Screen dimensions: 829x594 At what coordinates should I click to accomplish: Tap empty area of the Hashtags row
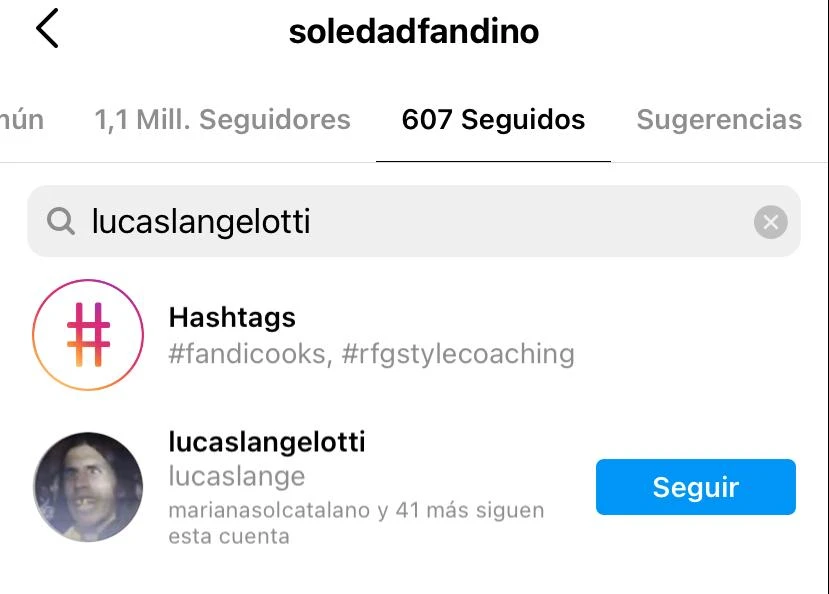click(687, 335)
